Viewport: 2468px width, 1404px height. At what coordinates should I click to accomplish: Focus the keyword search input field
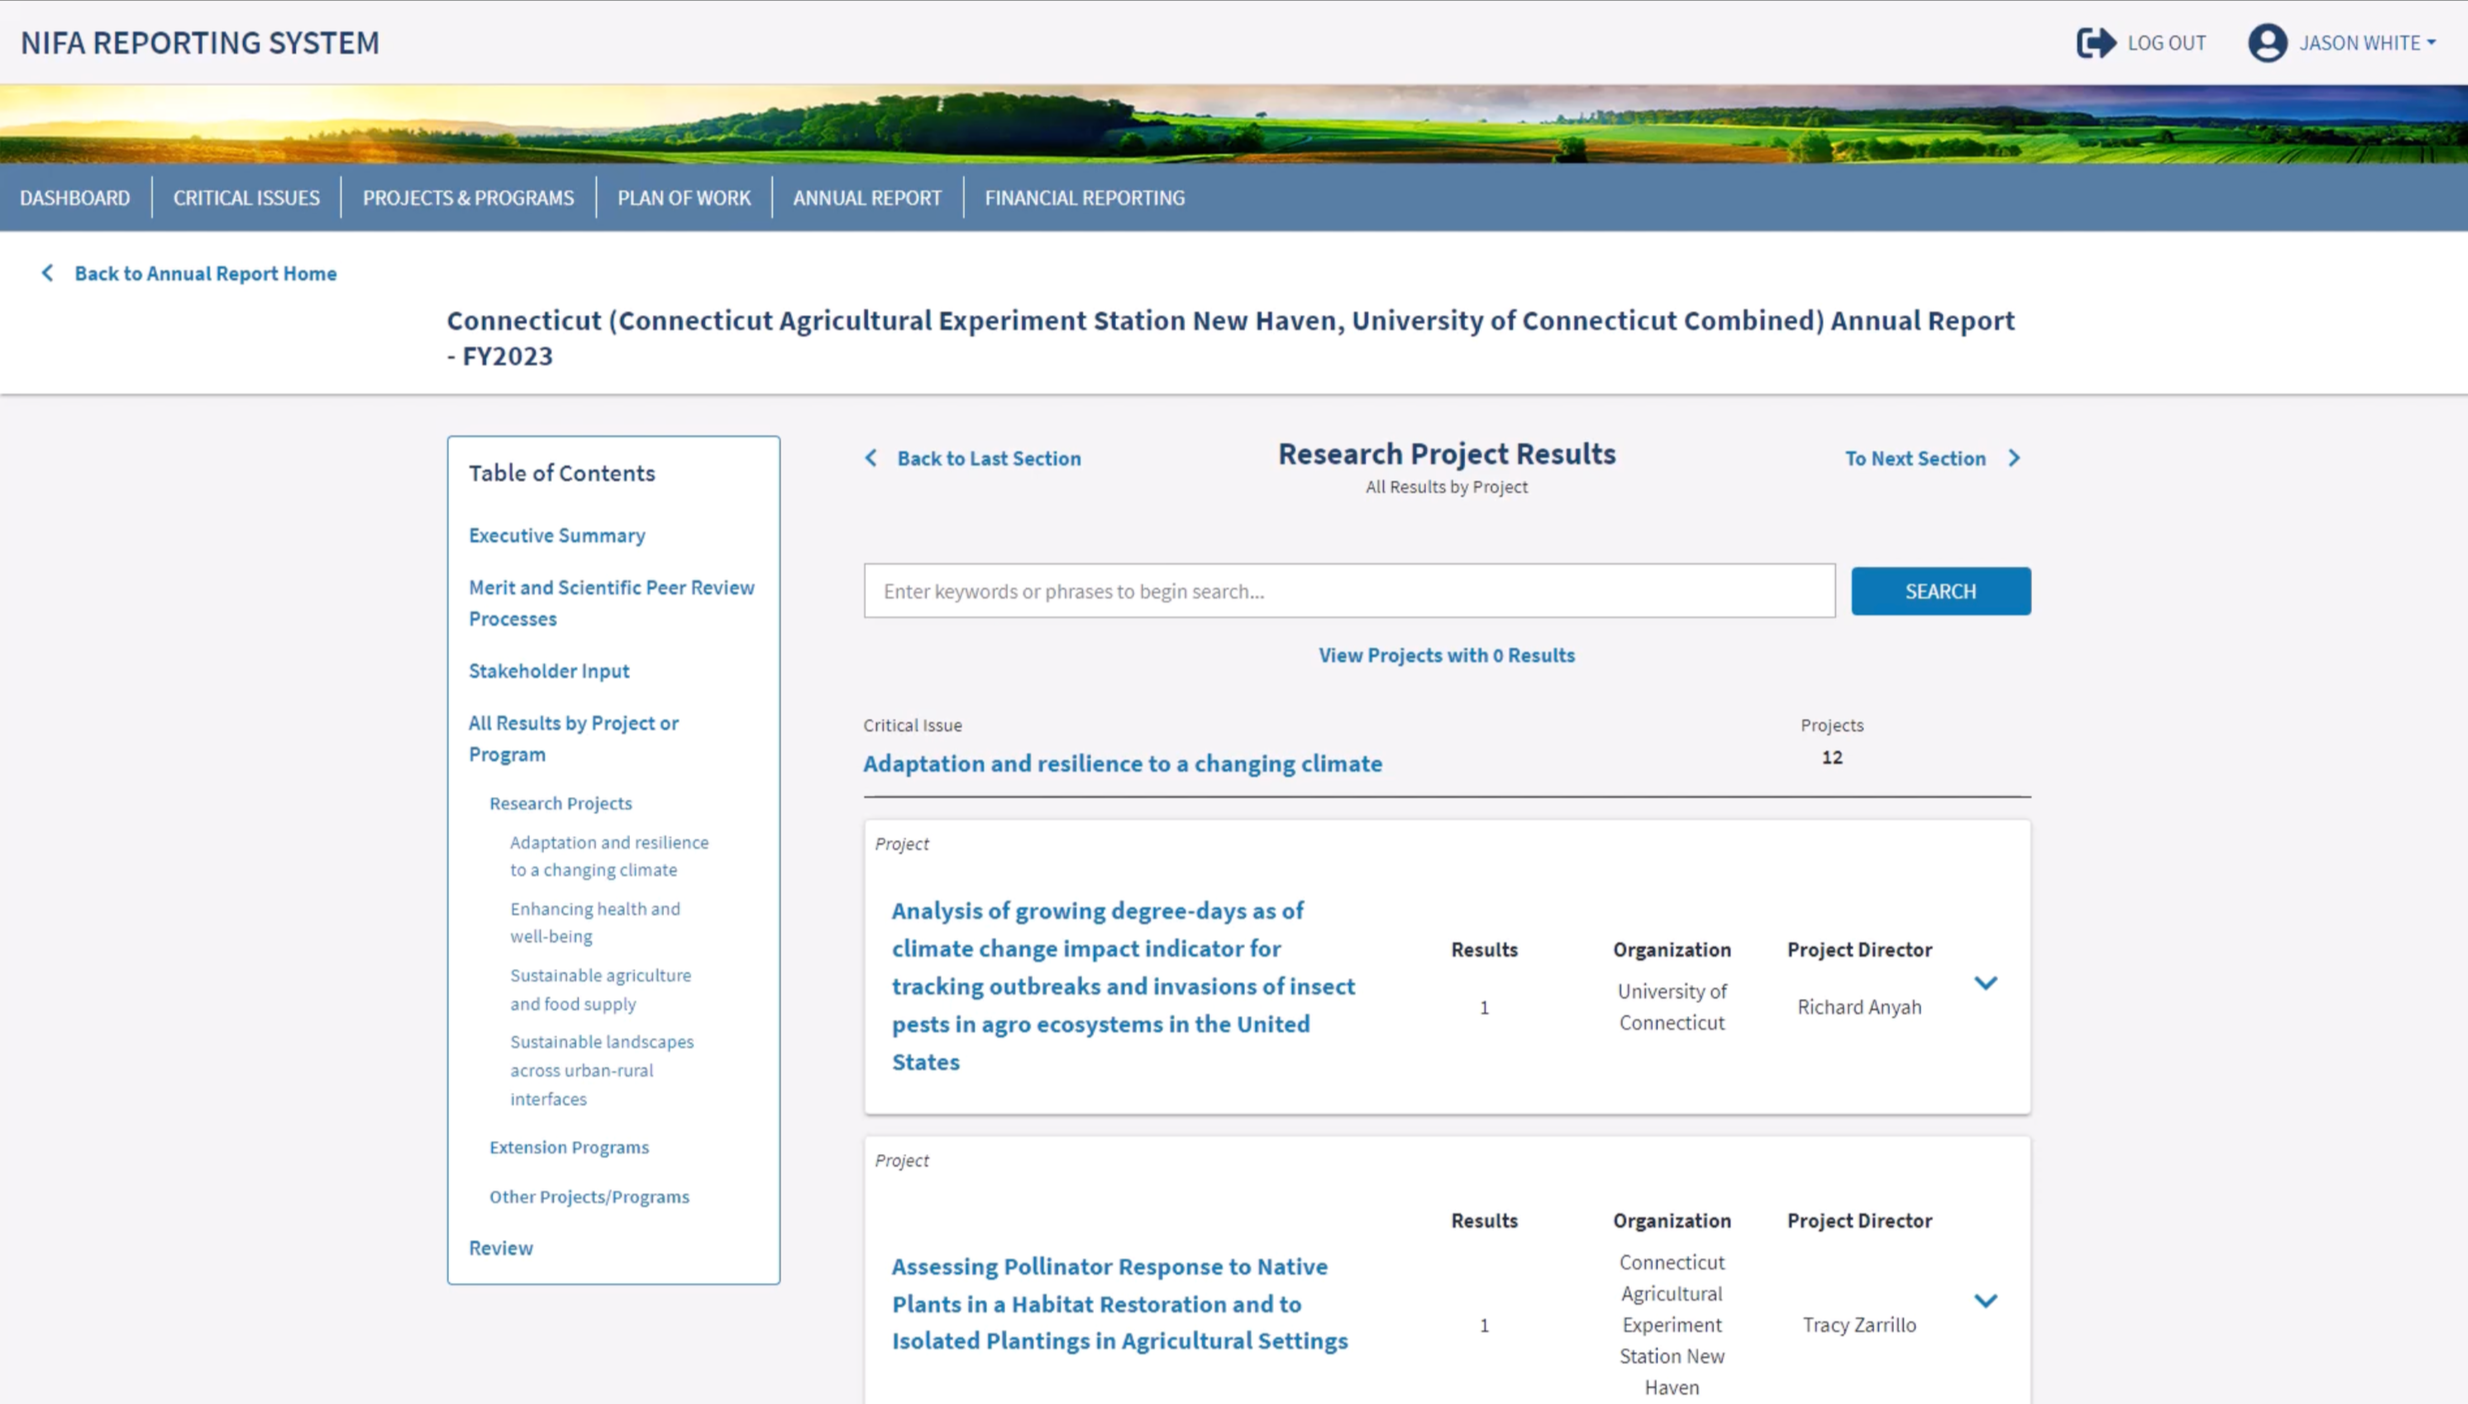coord(1348,591)
